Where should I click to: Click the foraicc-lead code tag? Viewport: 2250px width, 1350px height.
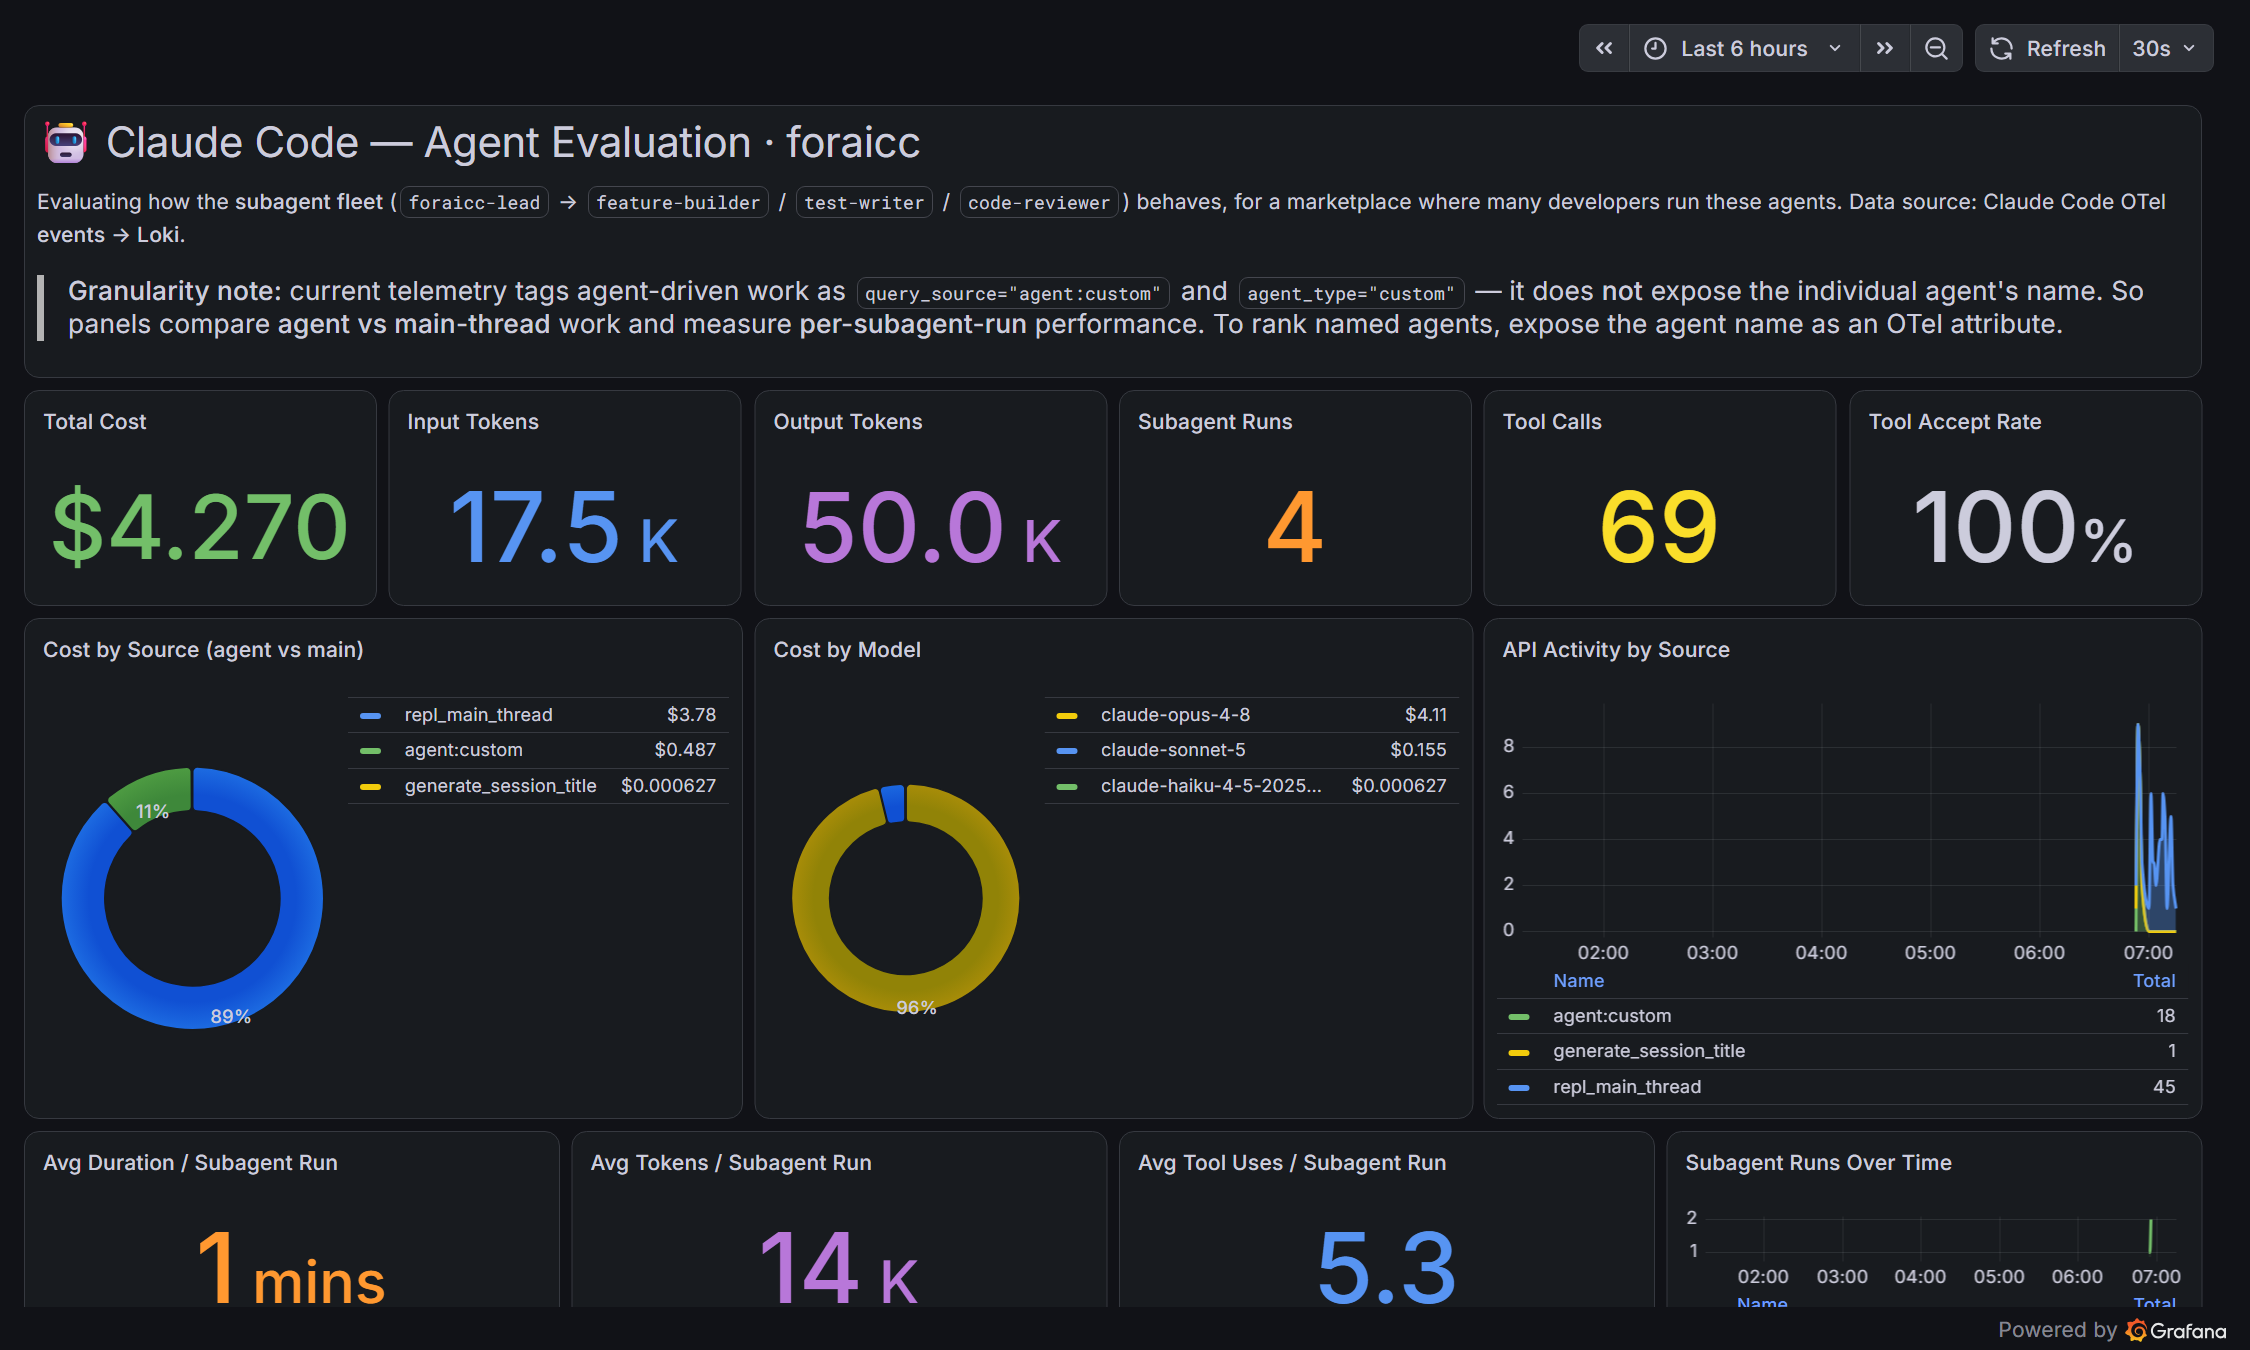coord(474,202)
